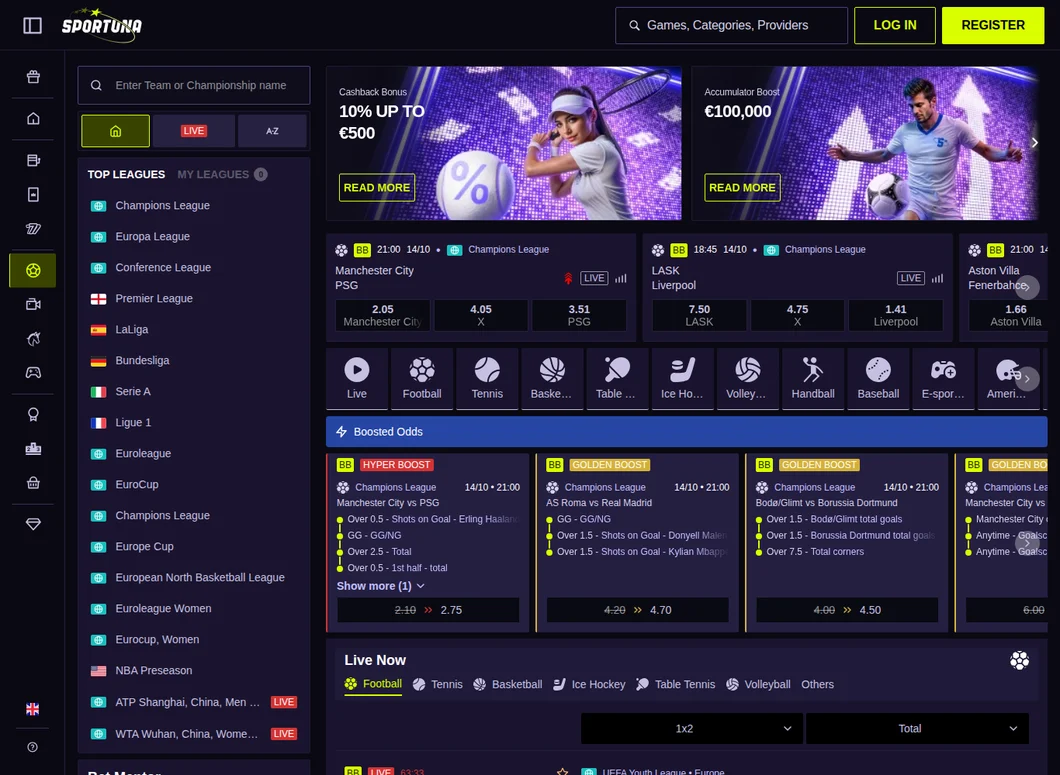Open NBA Preseason league
Viewport: 1060px width, 775px height.
[x=194, y=670]
